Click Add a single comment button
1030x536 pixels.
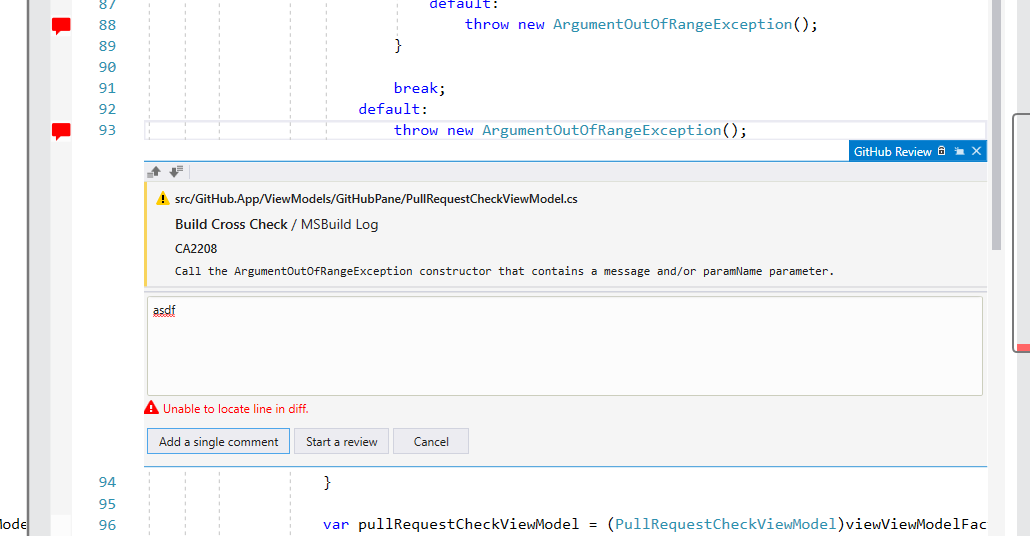(x=218, y=441)
